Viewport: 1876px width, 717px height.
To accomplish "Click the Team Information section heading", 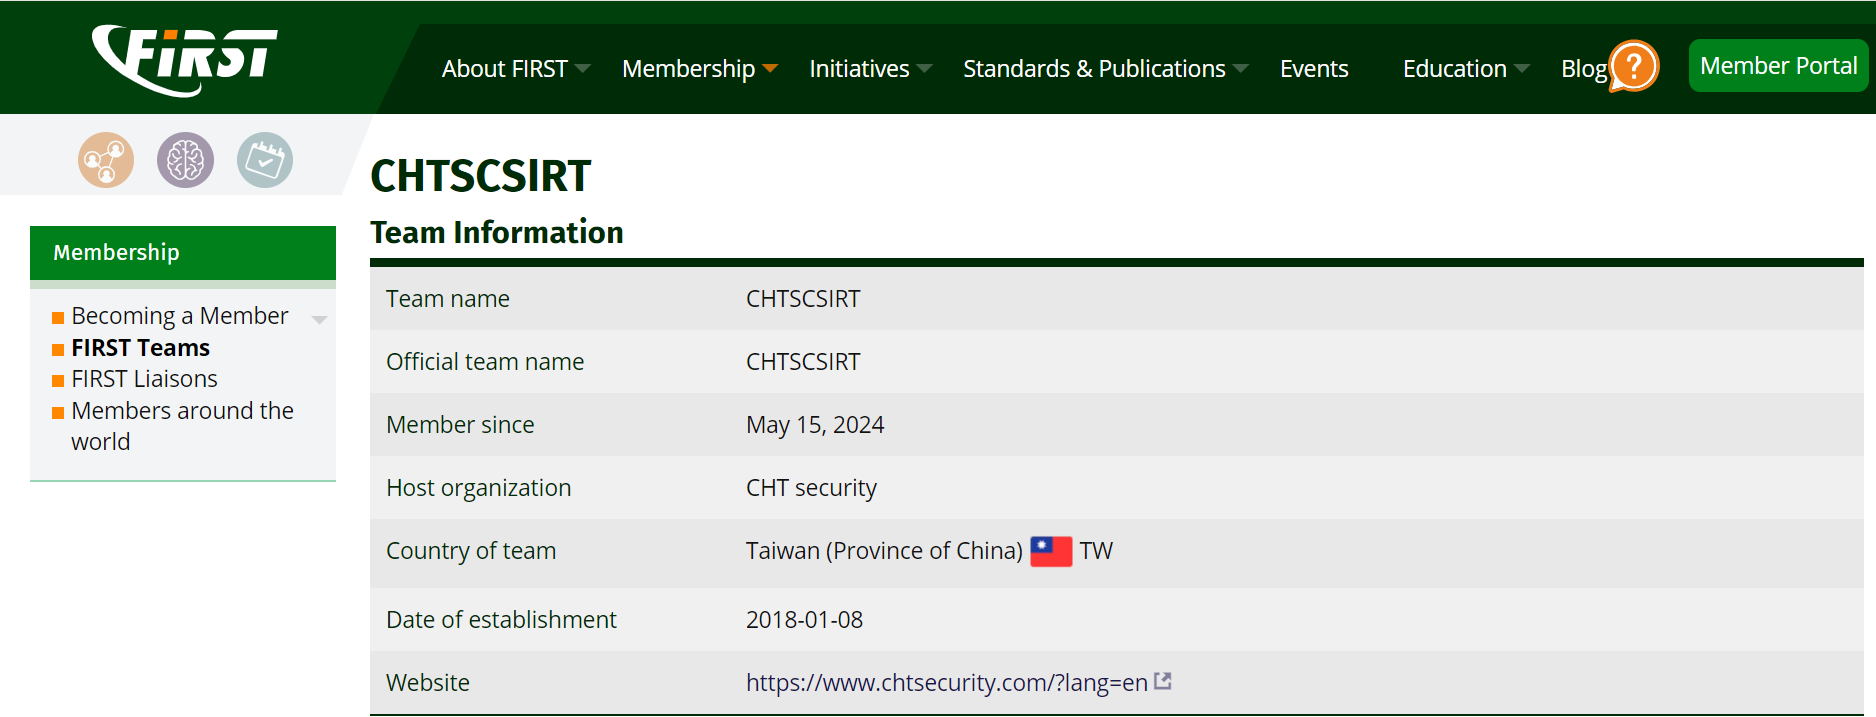I will [497, 232].
